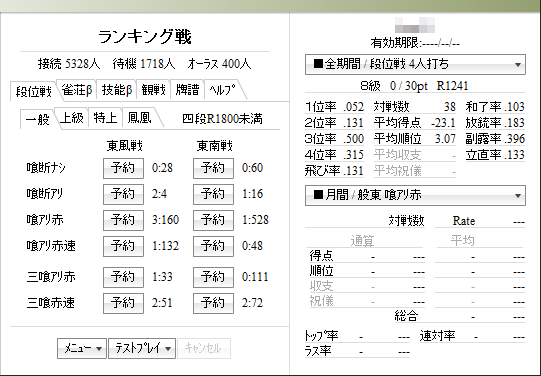The image size is (541, 376).
Task: Open the 観戦 tab
Action: click(154, 90)
